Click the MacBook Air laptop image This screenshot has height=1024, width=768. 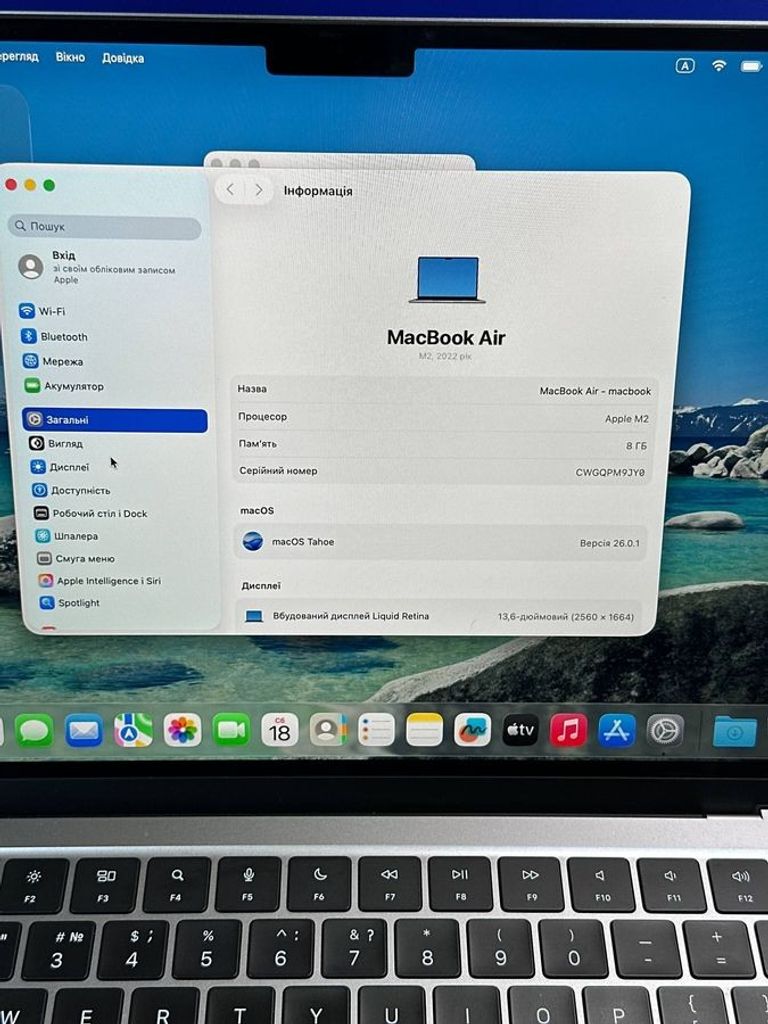(x=447, y=280)
